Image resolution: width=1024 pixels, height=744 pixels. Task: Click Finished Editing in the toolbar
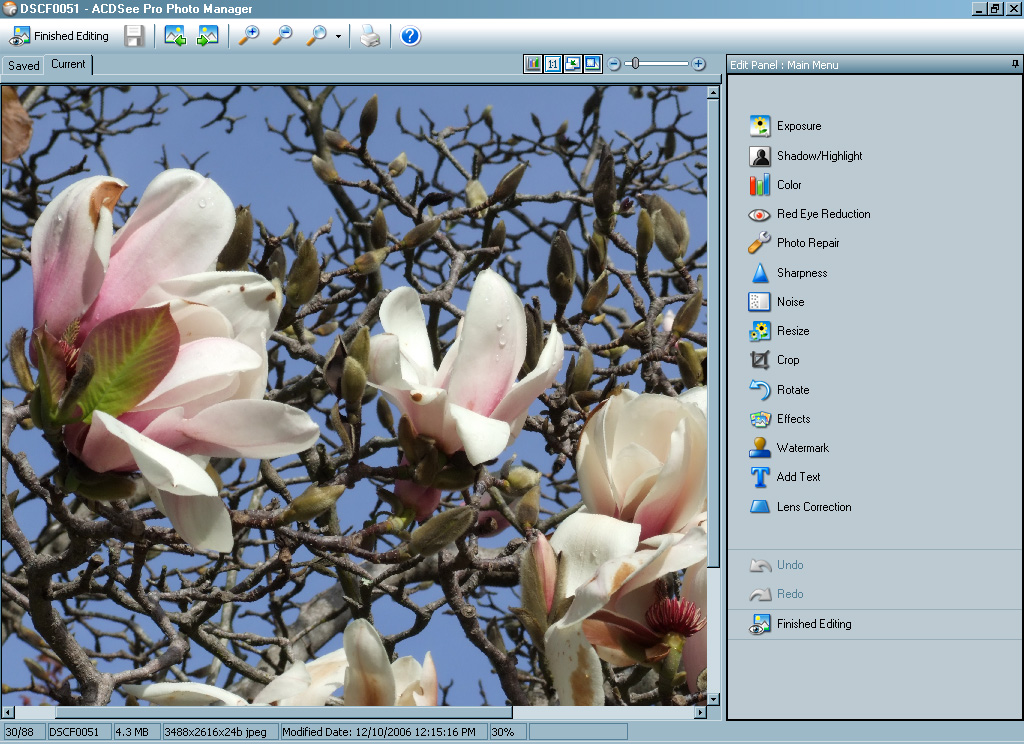[60, 37]
